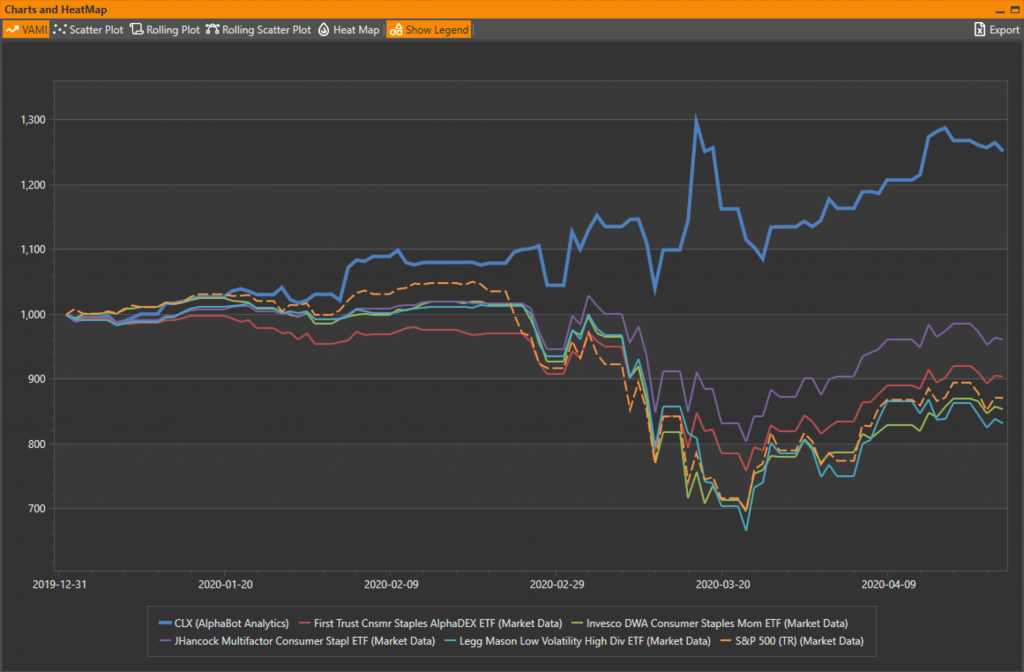Click the Scatter Plot dots icon
1024x672 pixels.
(60, 30)
